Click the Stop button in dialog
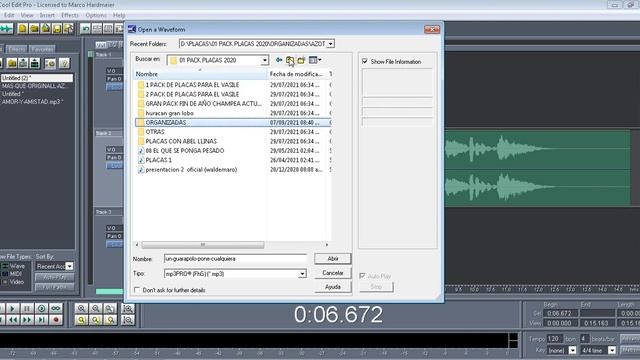This screenshot has height=360, width=640. click(x=376, y=287)
